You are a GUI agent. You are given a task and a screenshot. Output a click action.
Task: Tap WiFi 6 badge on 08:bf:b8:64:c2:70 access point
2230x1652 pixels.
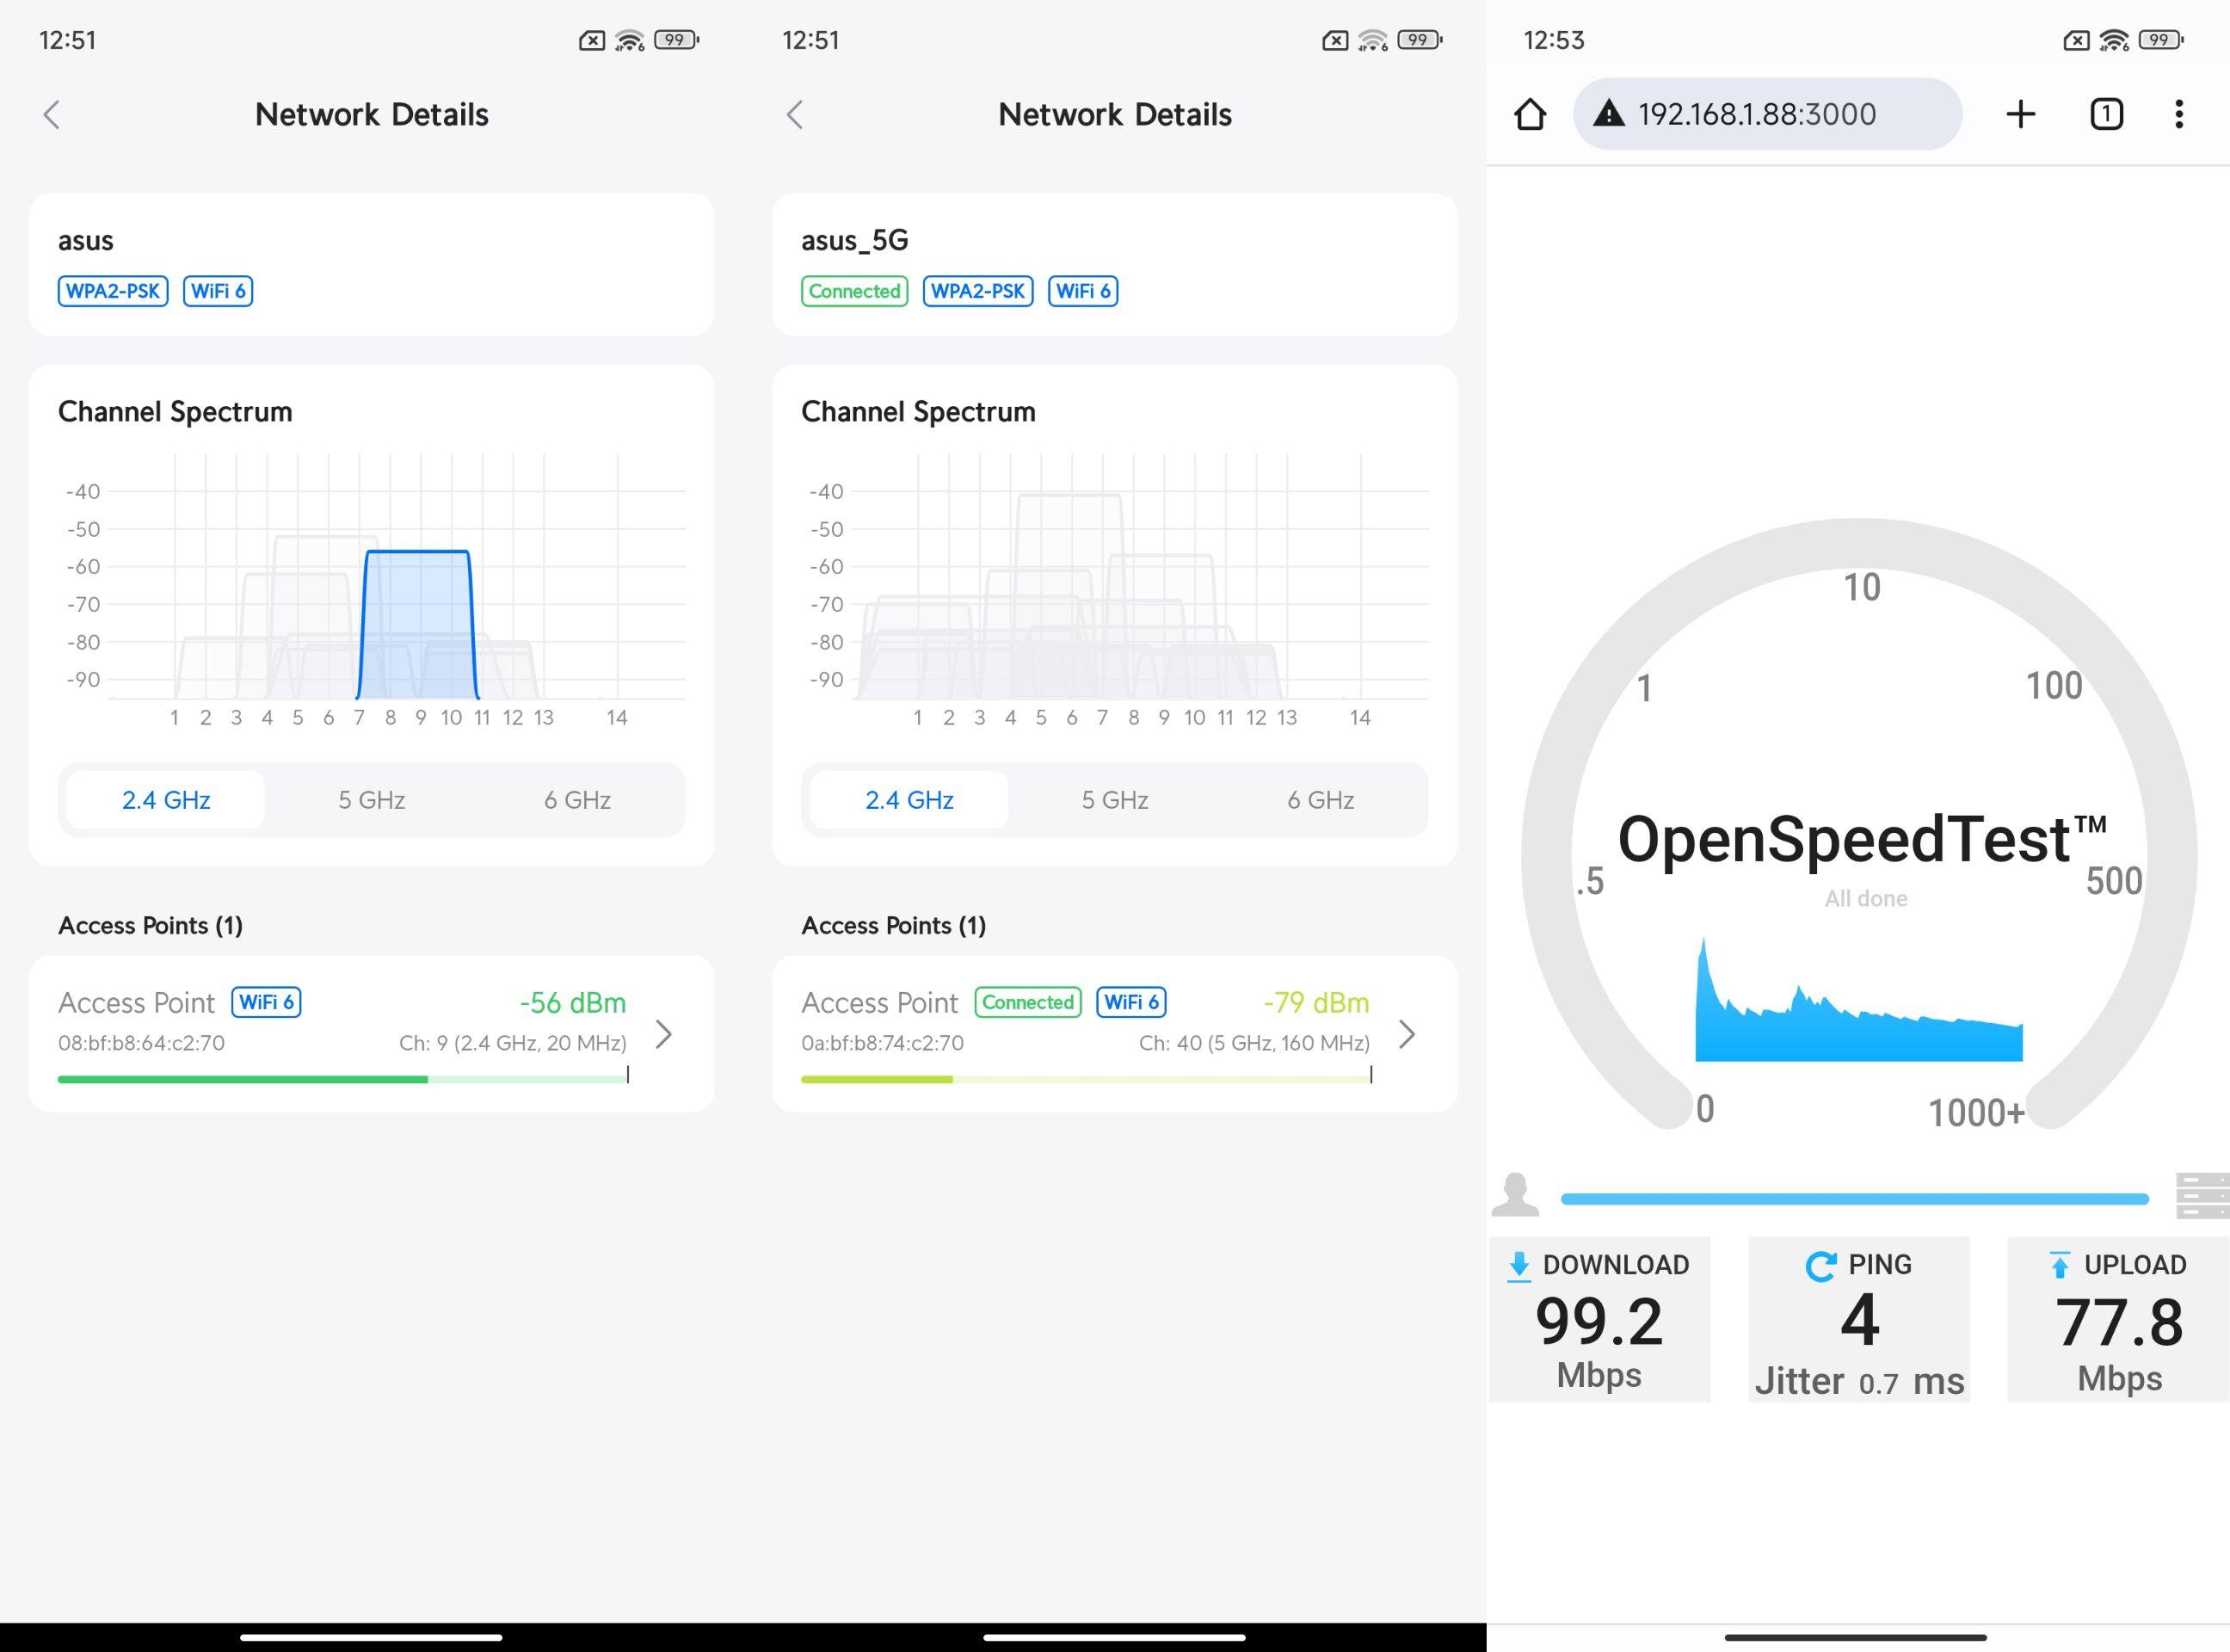pyautogui.click(x=266, y=1002)
